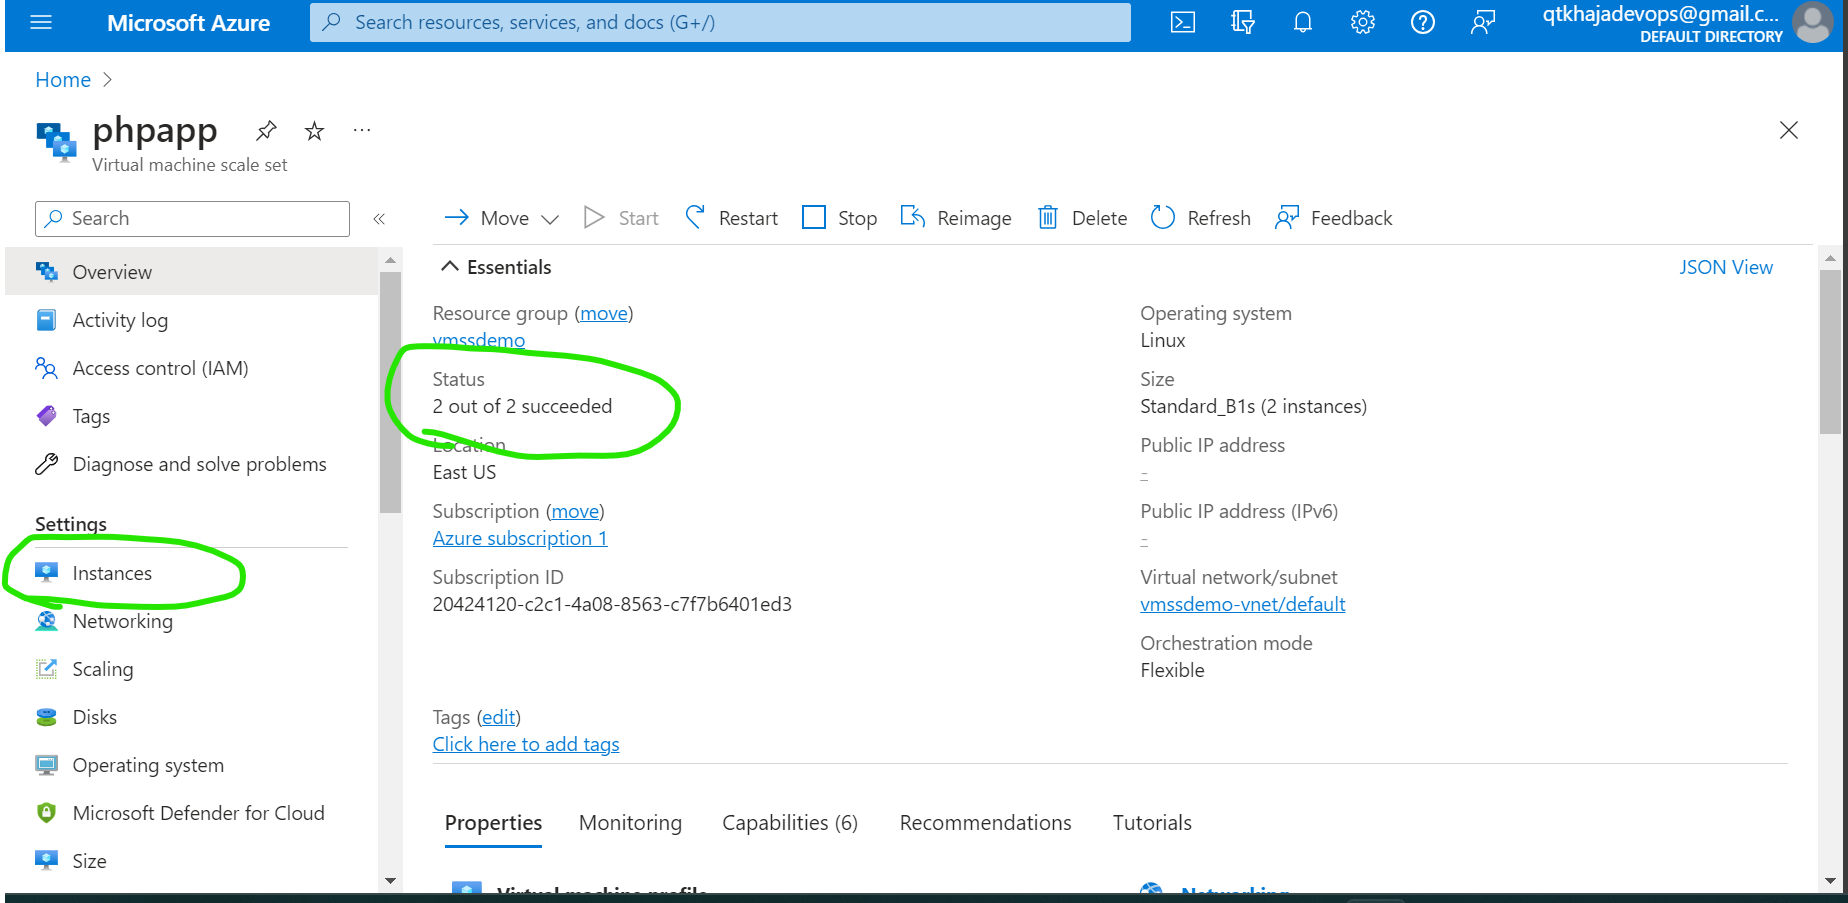The height and width of the screenshot is (903, 1848).
Task: Pin phpapp to the dashboard
Action: tap(266, 131)
